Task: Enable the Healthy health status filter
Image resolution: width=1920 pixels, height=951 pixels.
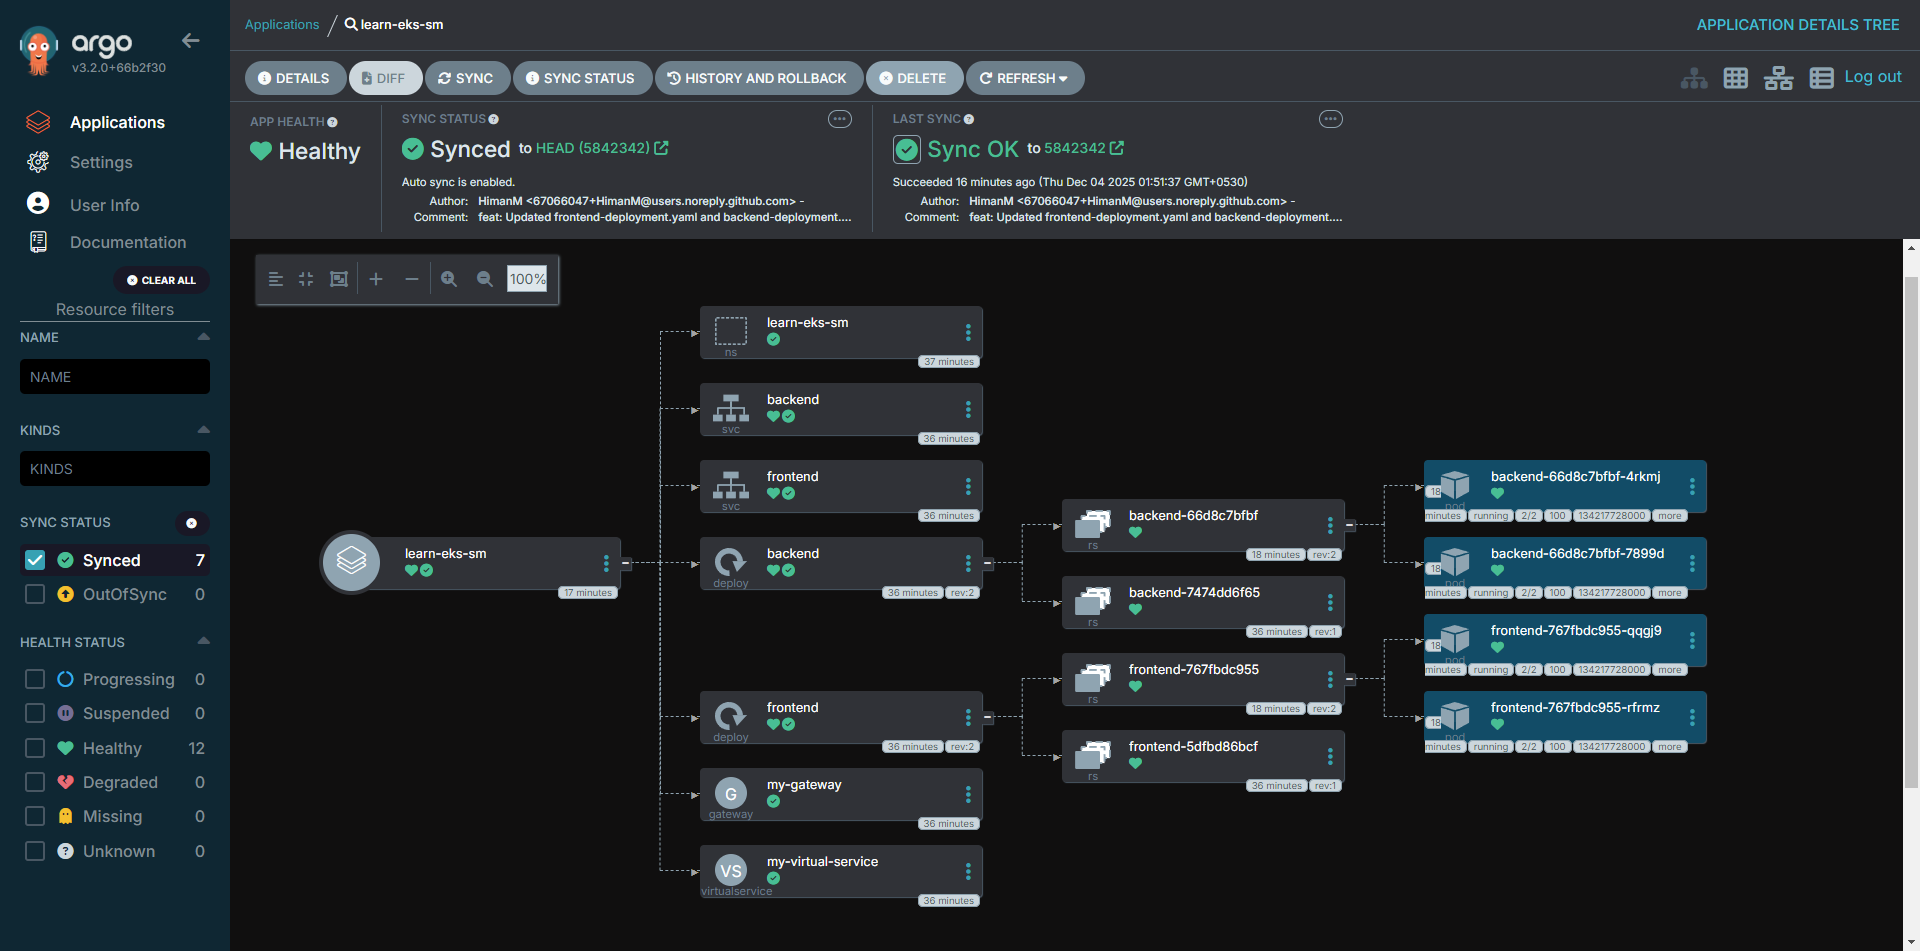Action: coord(34,748)
